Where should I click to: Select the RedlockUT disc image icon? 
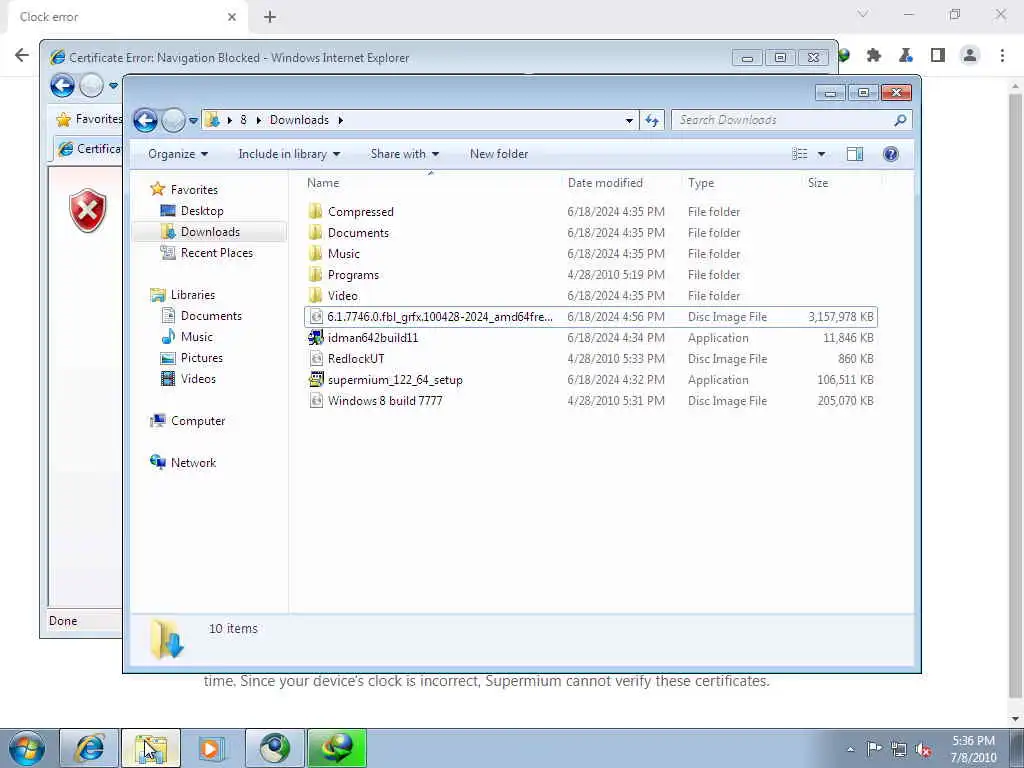click(x=316, y=359)
